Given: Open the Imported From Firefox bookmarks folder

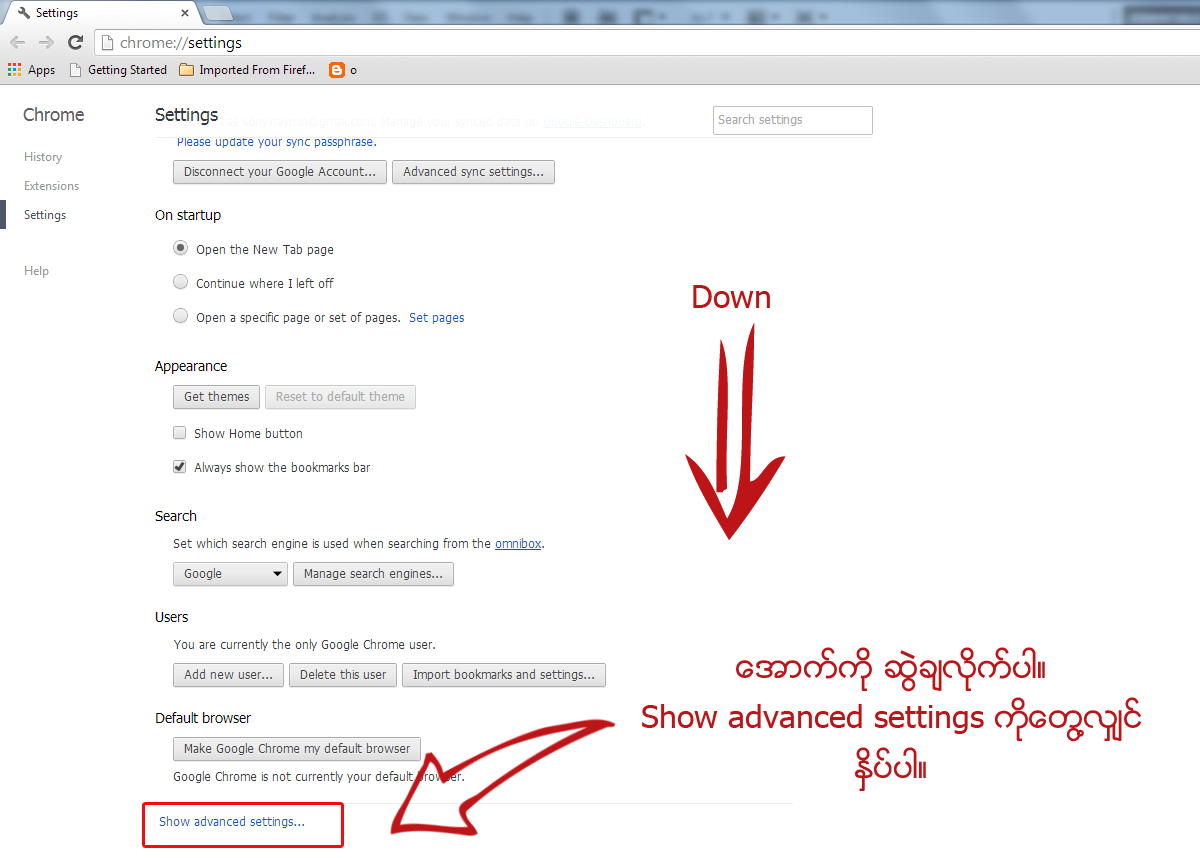Looking at the screenshot, I should click(246, 69).
